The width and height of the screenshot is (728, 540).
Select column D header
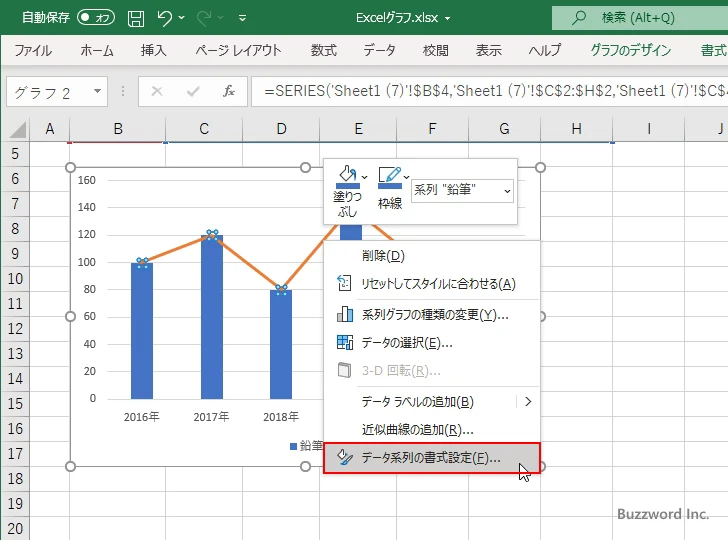coord(281,129)
